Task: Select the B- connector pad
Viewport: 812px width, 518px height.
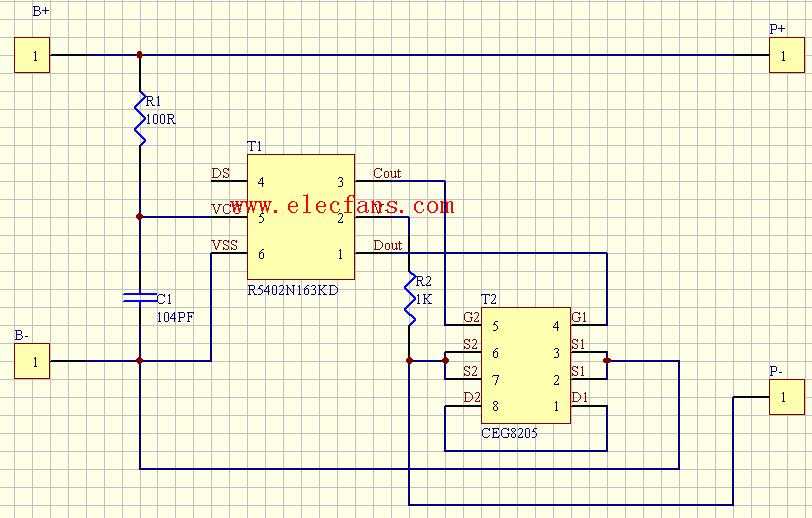Action: tap(32, 361)
